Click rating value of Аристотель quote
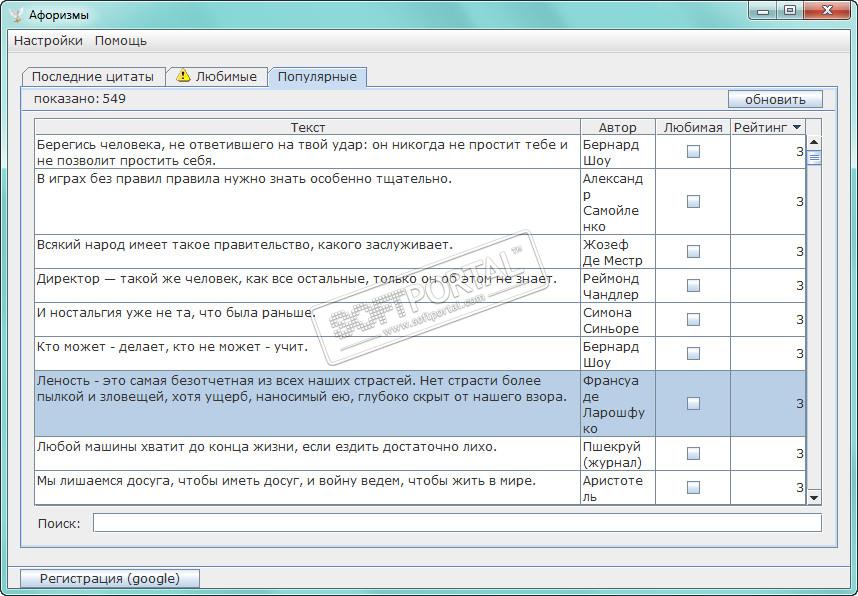Screen dimensions: 858x596 [768, 487]
